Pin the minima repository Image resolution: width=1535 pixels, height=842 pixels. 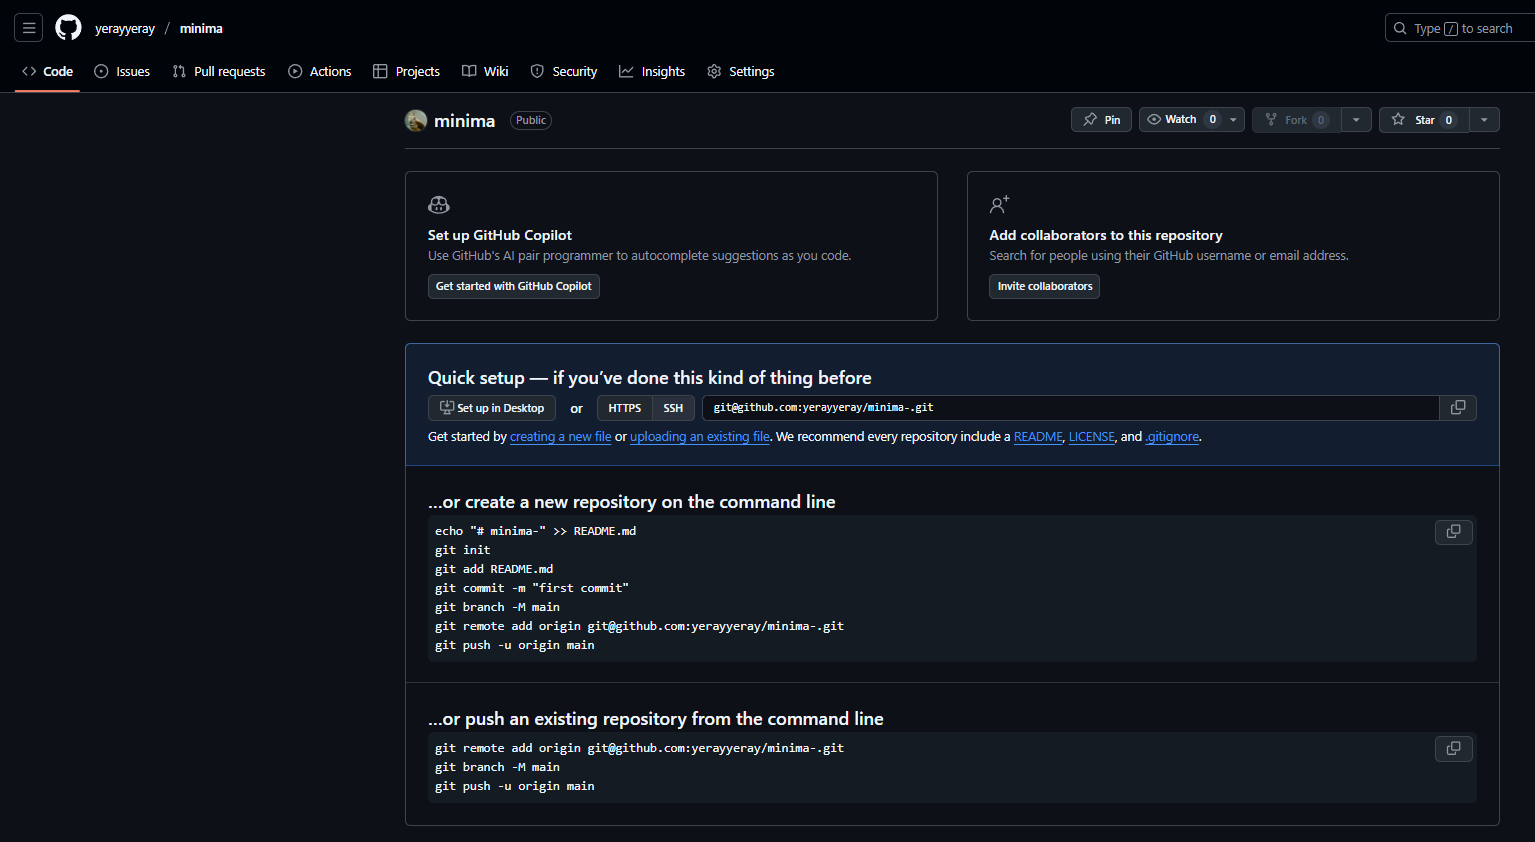[1101, 119]
